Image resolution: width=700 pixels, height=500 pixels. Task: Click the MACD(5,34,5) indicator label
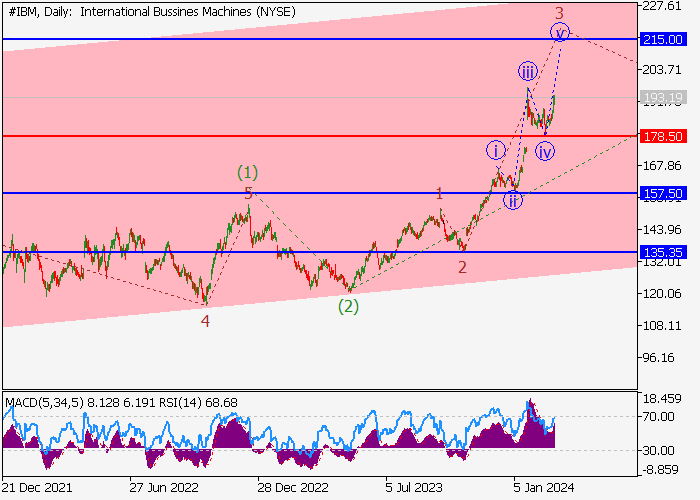tap(45, 403)
